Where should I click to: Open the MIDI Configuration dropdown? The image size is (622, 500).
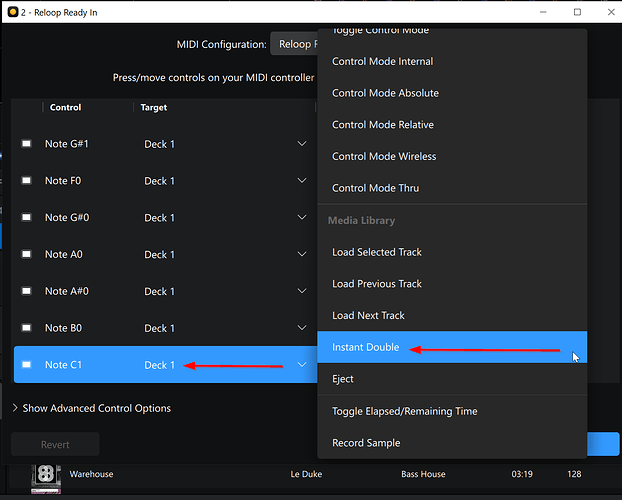pos(294,44)
